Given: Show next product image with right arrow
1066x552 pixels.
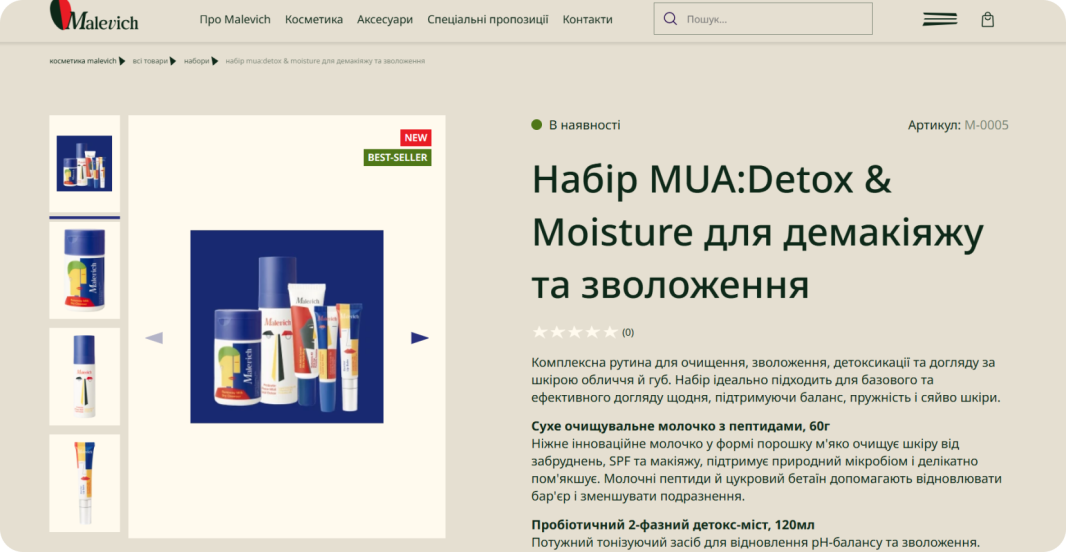Looking at the screenshot, I should tap(419, 338).
